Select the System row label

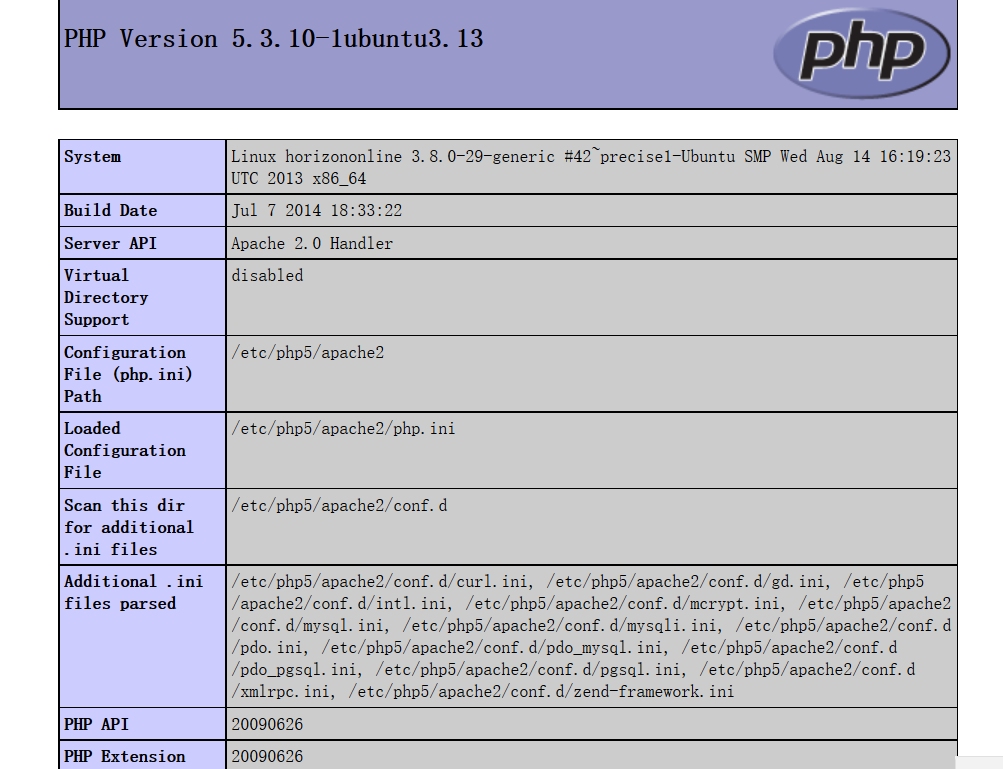point(143,167)
